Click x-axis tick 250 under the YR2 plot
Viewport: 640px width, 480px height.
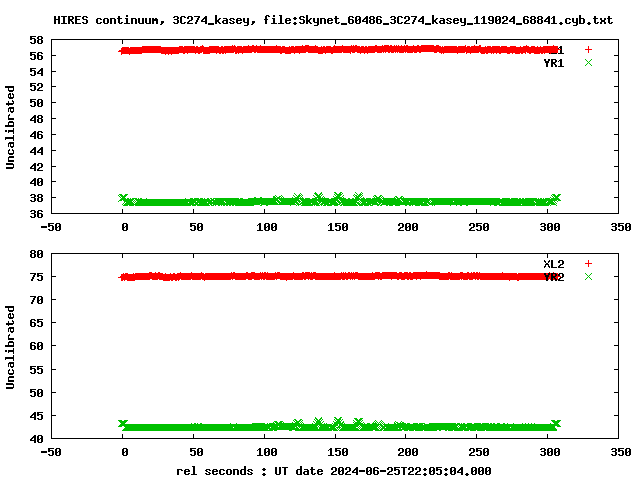click(x=479, y=452)
